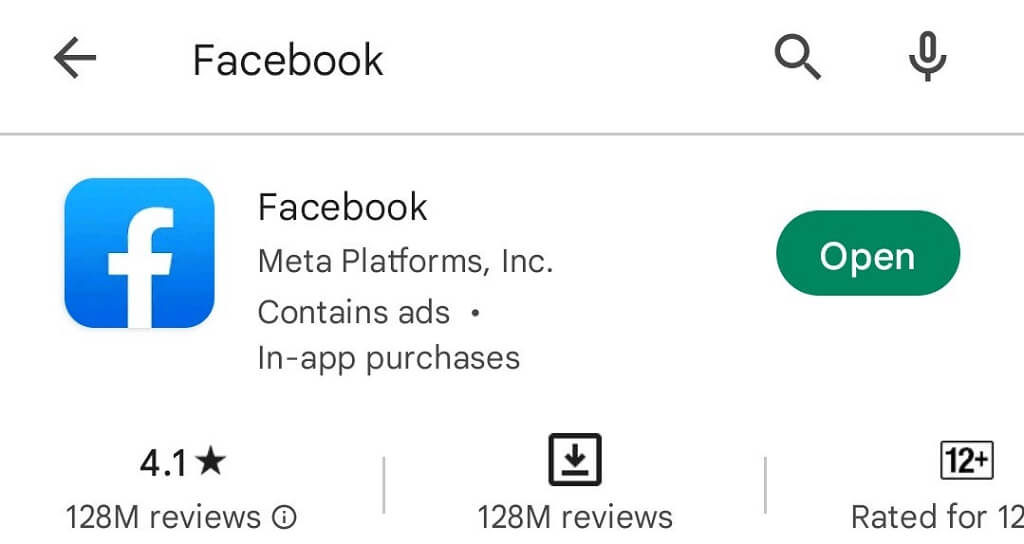The width and height of the screenshot is (1024, 544).
Task: Tap the info icon beside reviews
Action: click(x=285, y=517)
